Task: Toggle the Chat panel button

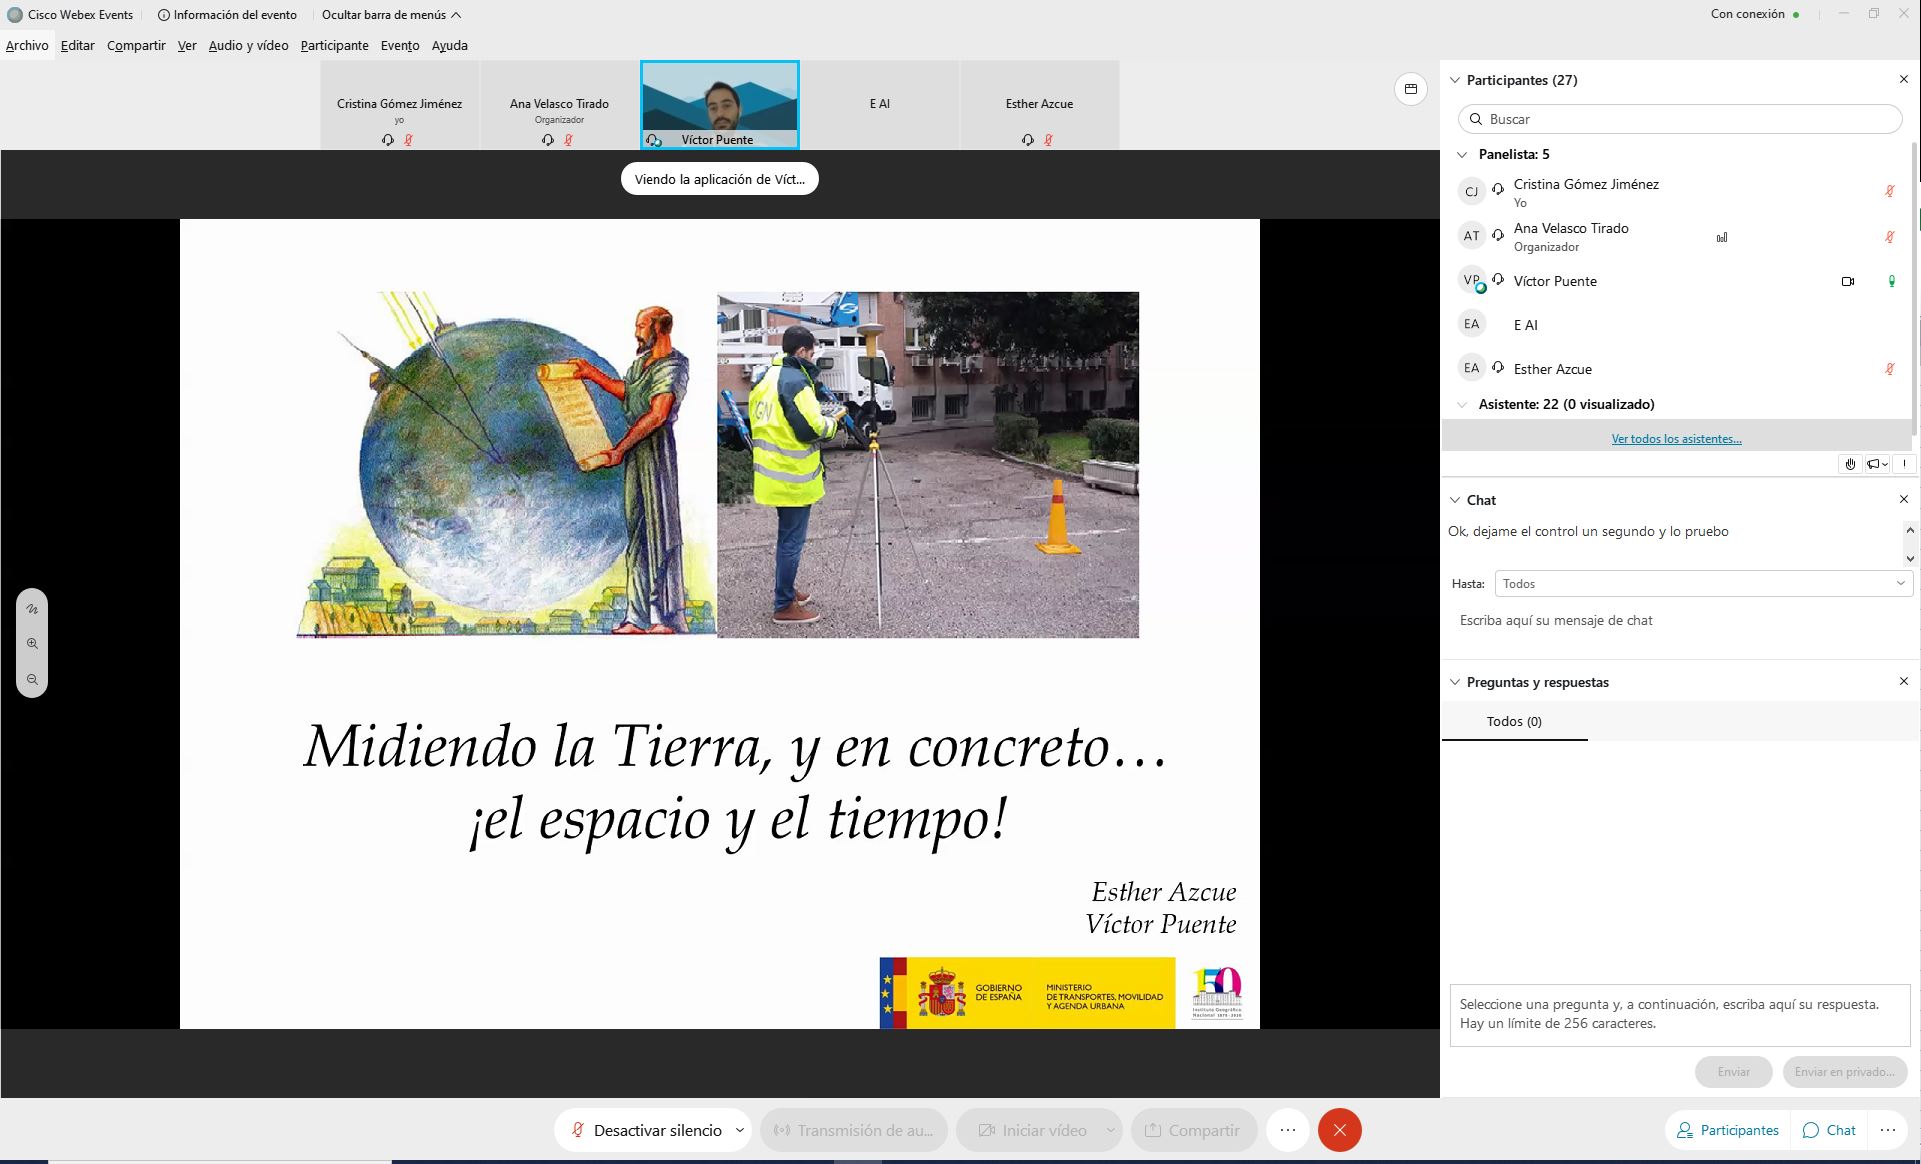Action: [1829, 1130]
